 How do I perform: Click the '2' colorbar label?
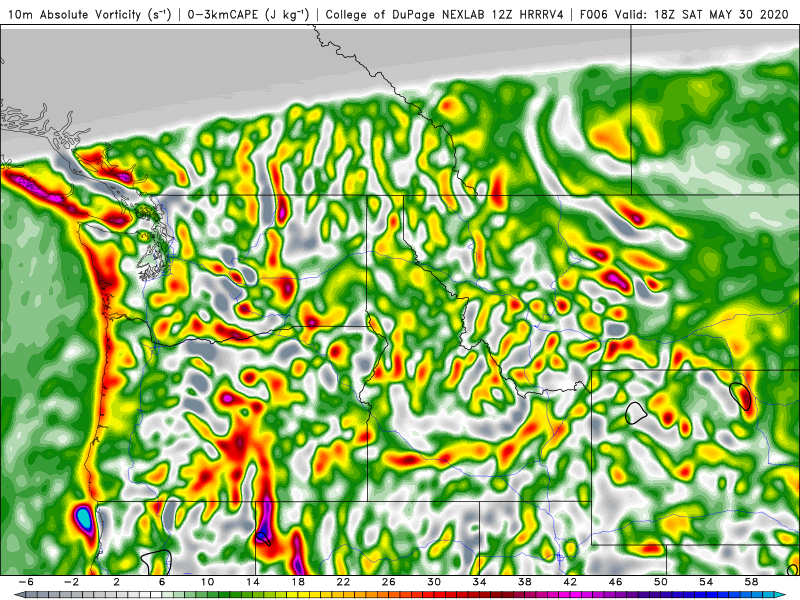pos(117,582)
